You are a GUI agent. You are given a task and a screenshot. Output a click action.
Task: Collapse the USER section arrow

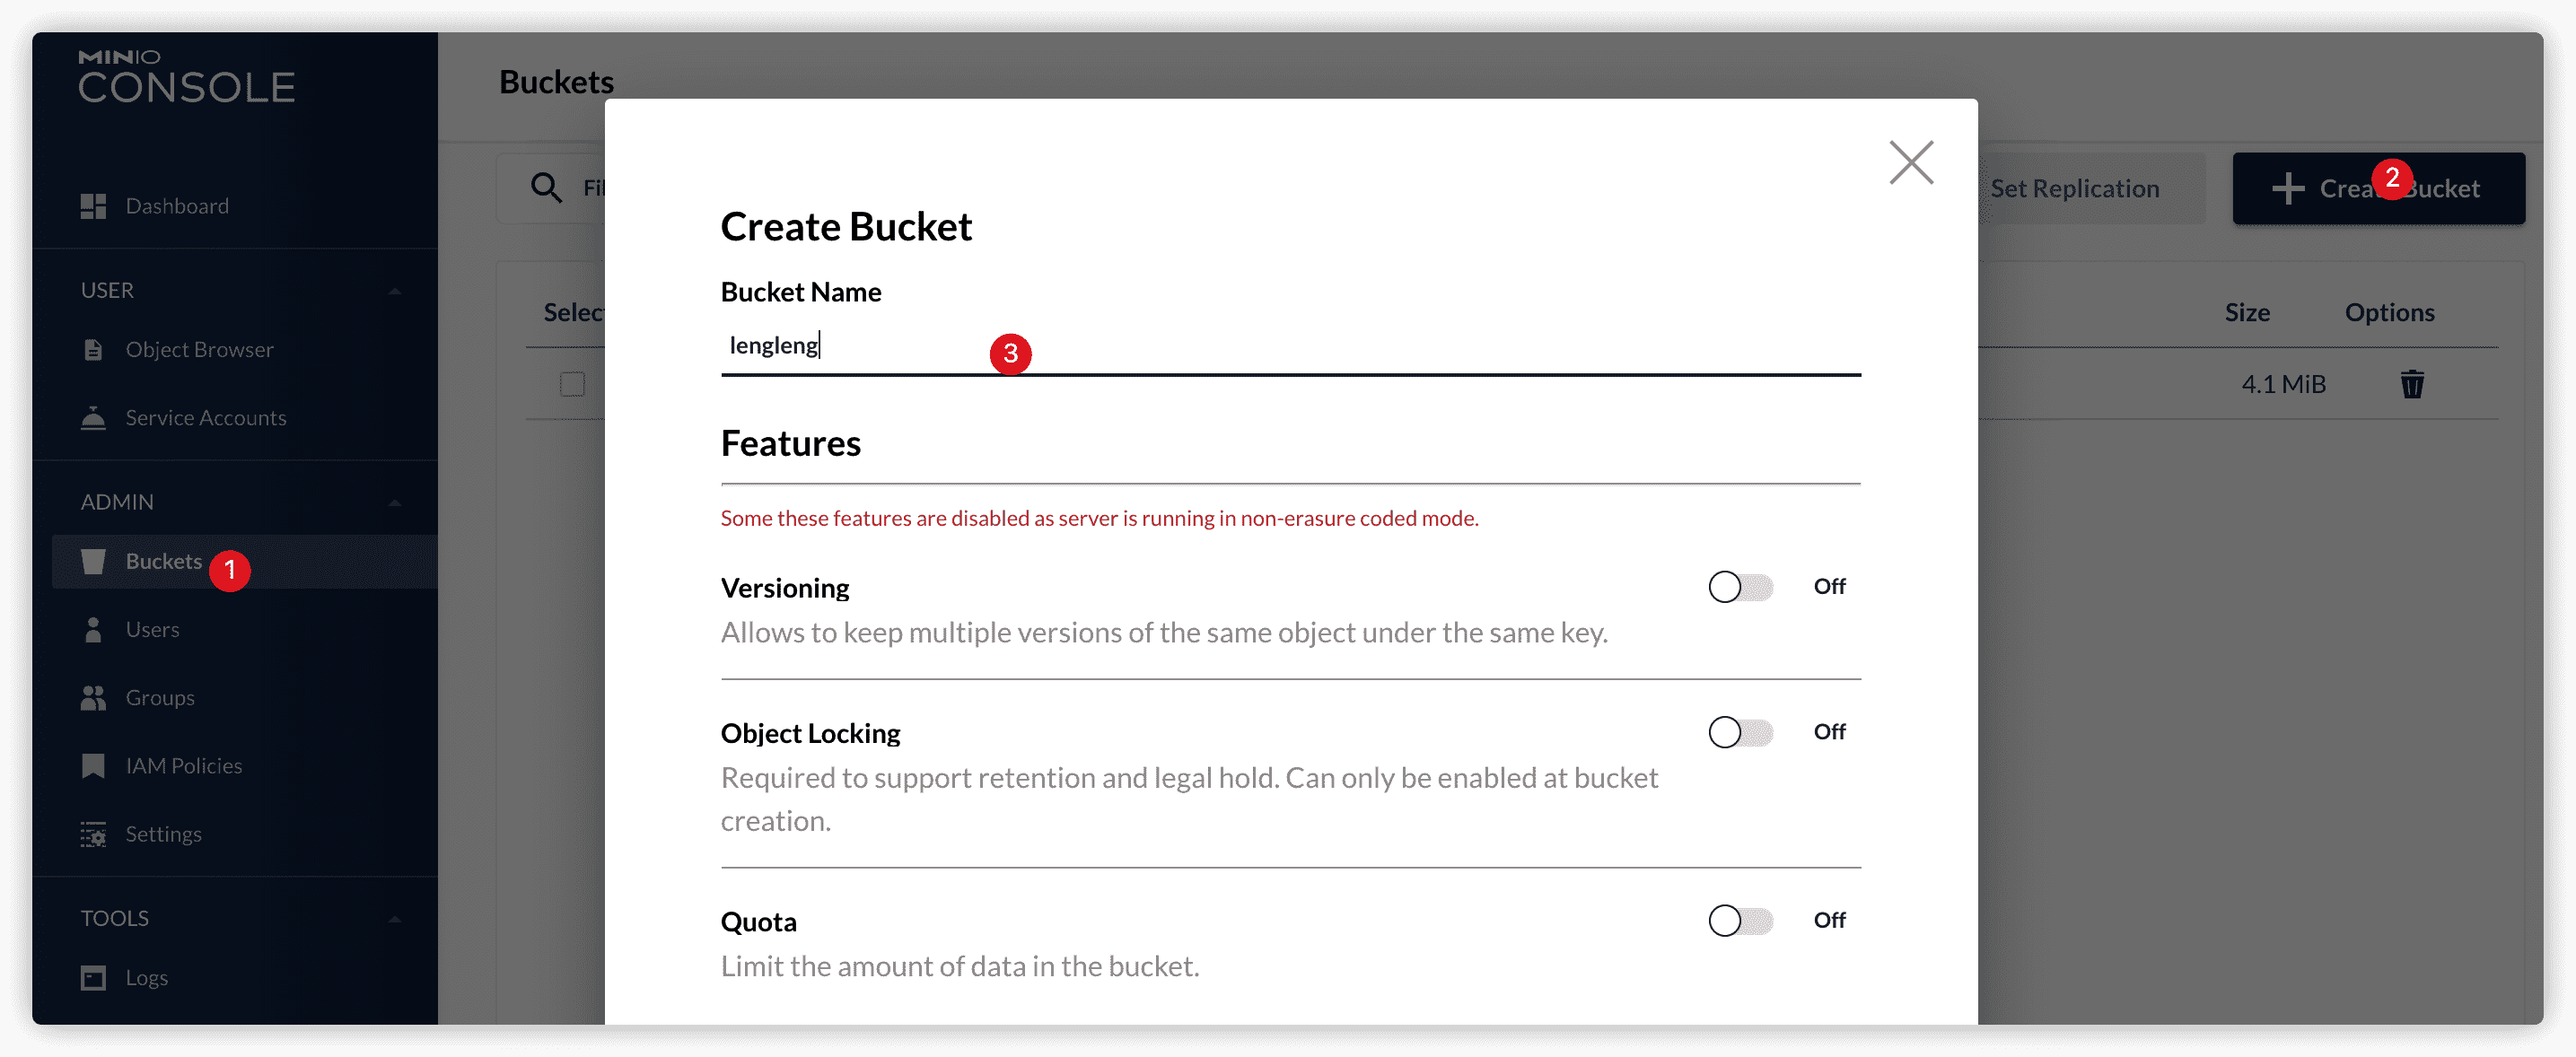pos(395,291)
